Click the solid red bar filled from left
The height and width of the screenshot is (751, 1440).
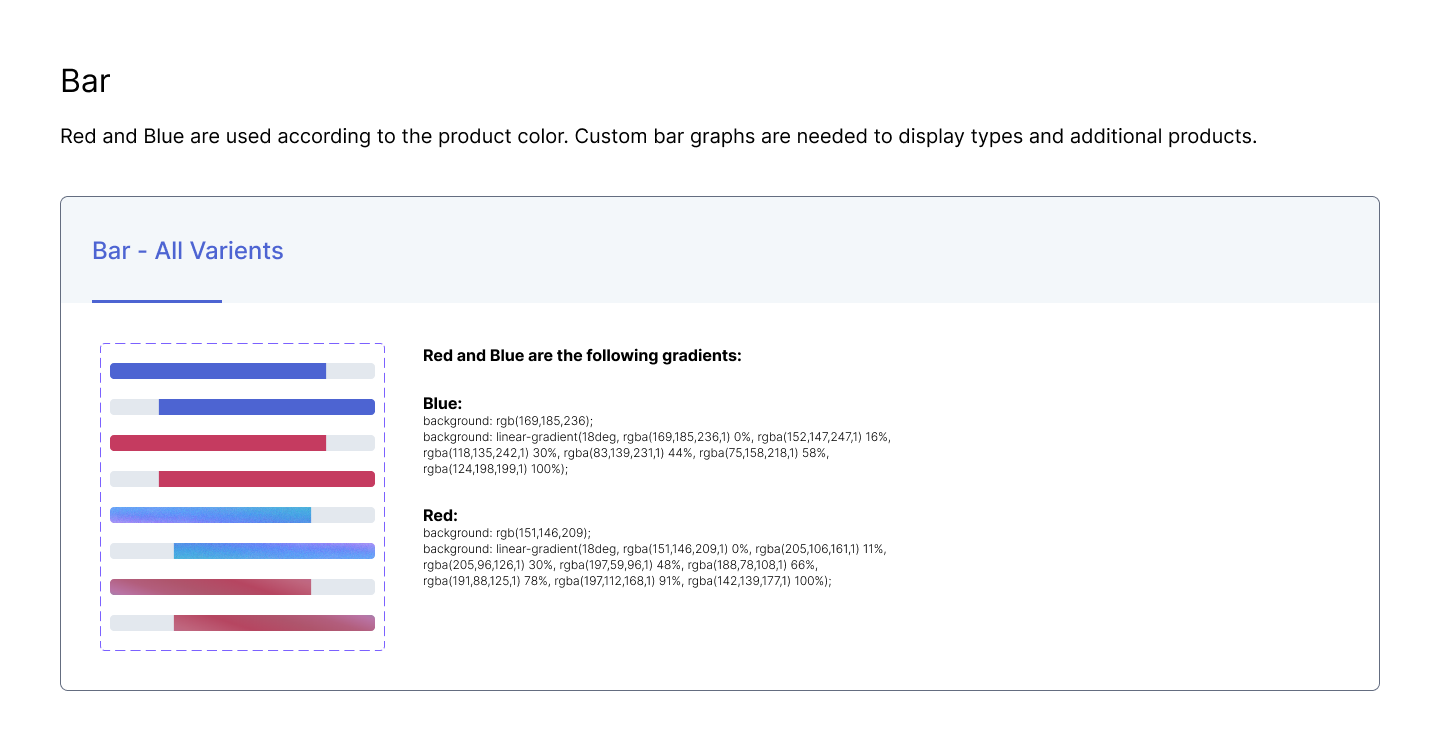tap(218, 443)
